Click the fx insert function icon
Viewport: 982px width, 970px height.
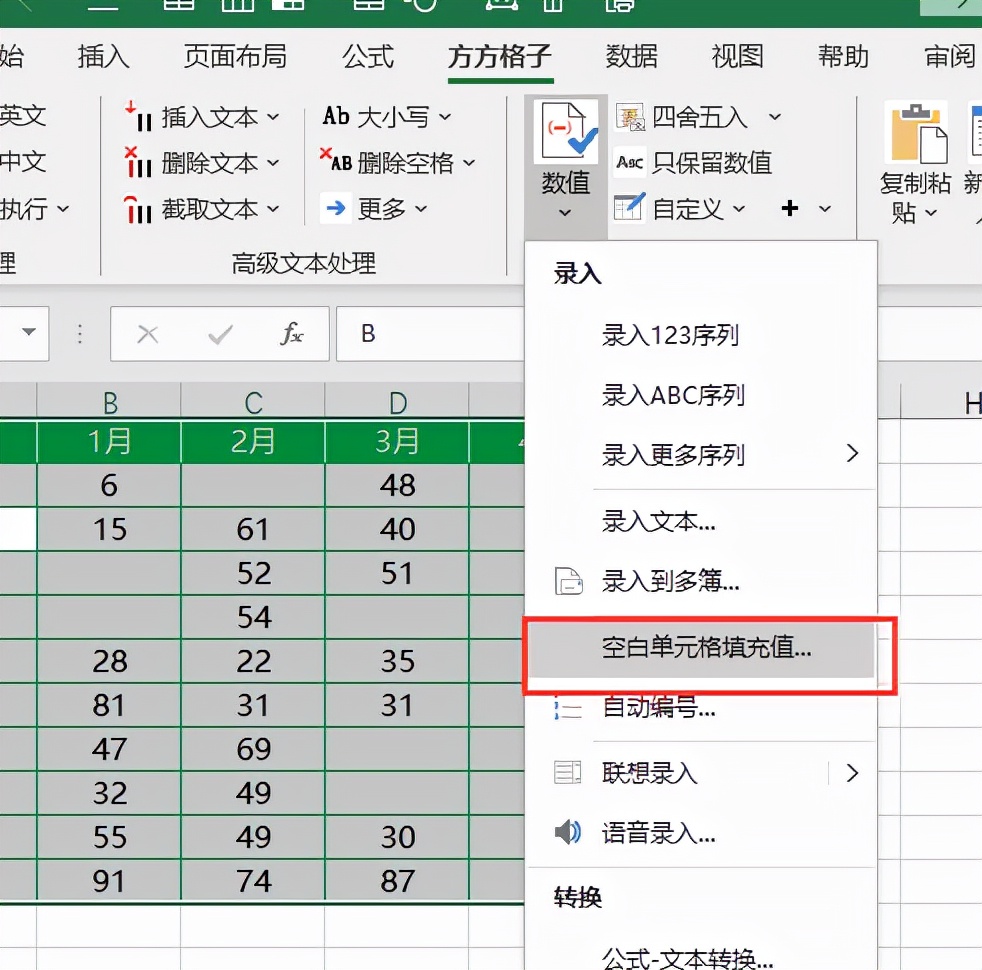(x=292, y=334)
